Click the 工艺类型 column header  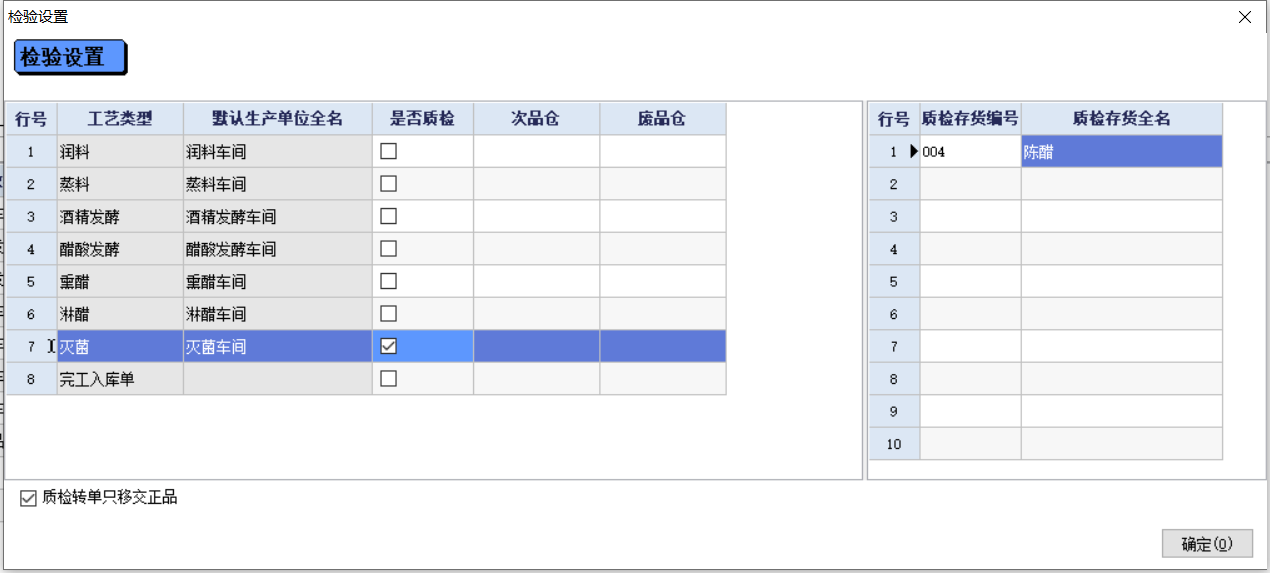coord(120,119)
